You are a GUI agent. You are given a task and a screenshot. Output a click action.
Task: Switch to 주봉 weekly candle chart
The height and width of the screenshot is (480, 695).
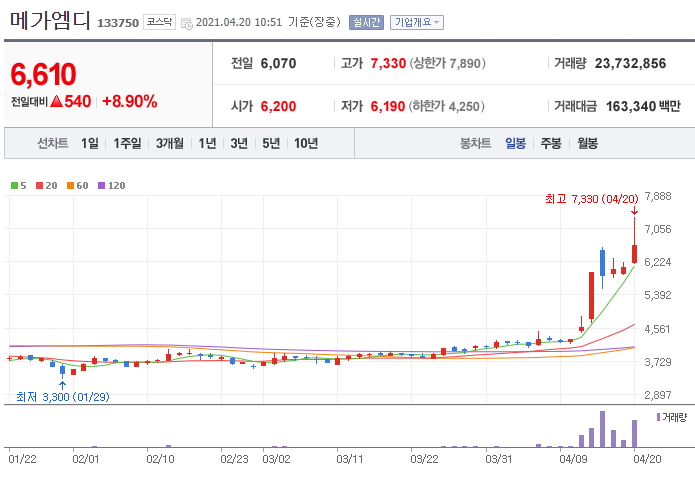click(x=551, y=143)
